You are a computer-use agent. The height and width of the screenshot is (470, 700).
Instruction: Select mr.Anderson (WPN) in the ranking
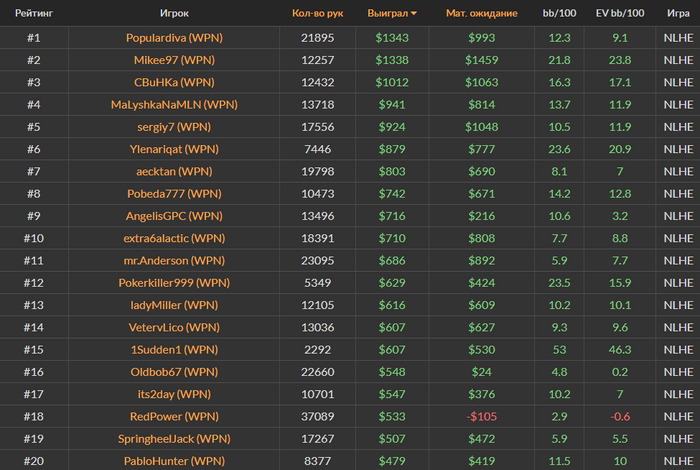click(x=174, y=261)
